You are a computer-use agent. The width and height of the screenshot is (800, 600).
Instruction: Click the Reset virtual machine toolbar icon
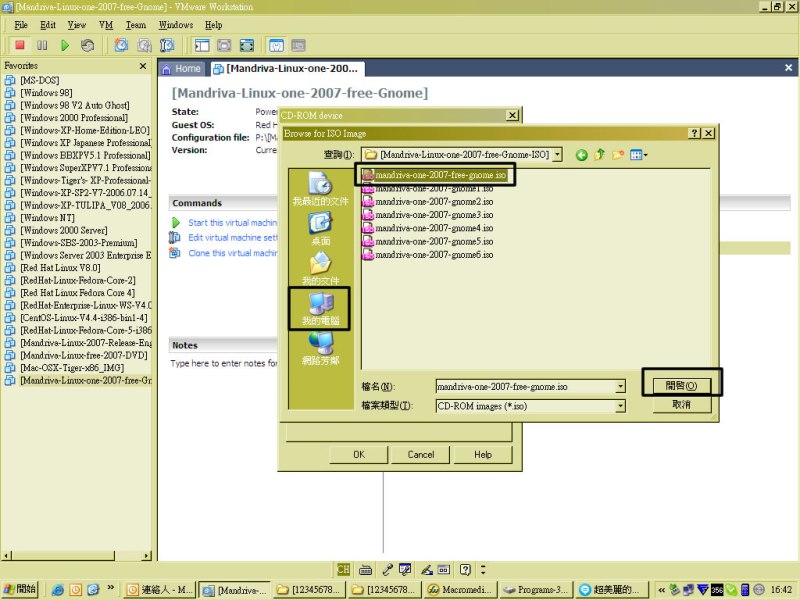point(87,45)
